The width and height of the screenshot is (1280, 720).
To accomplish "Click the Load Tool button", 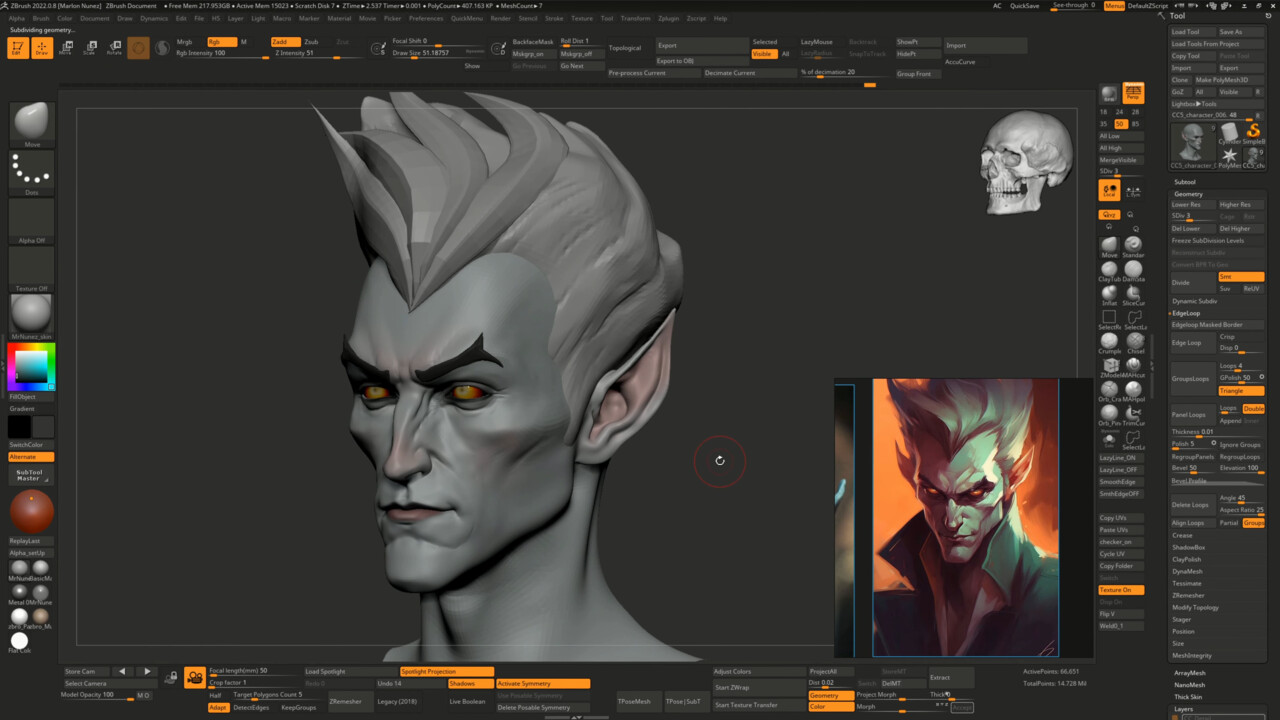I will pyautogui.click(x=1193, y=32).
